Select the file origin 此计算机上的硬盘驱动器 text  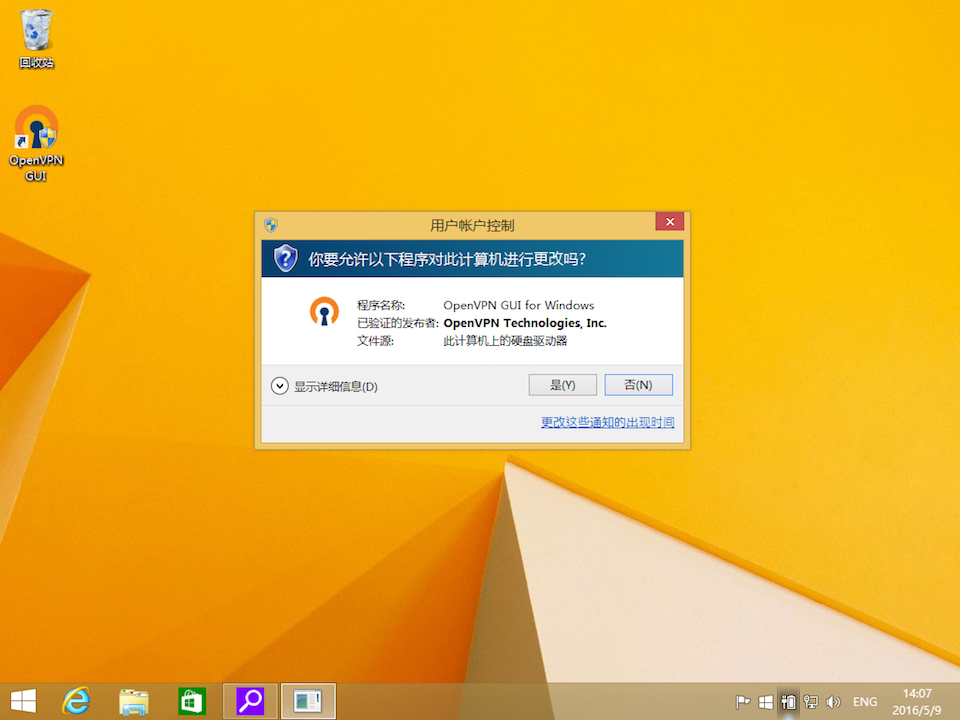point(505,340)
